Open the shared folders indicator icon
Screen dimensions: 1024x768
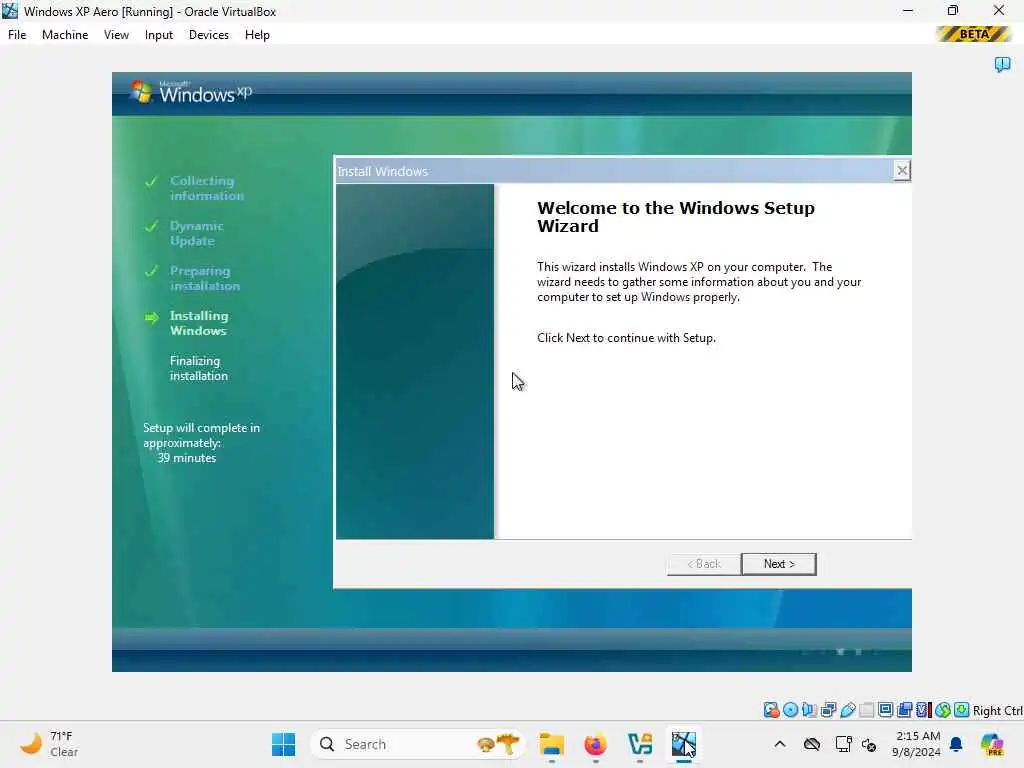867,710
